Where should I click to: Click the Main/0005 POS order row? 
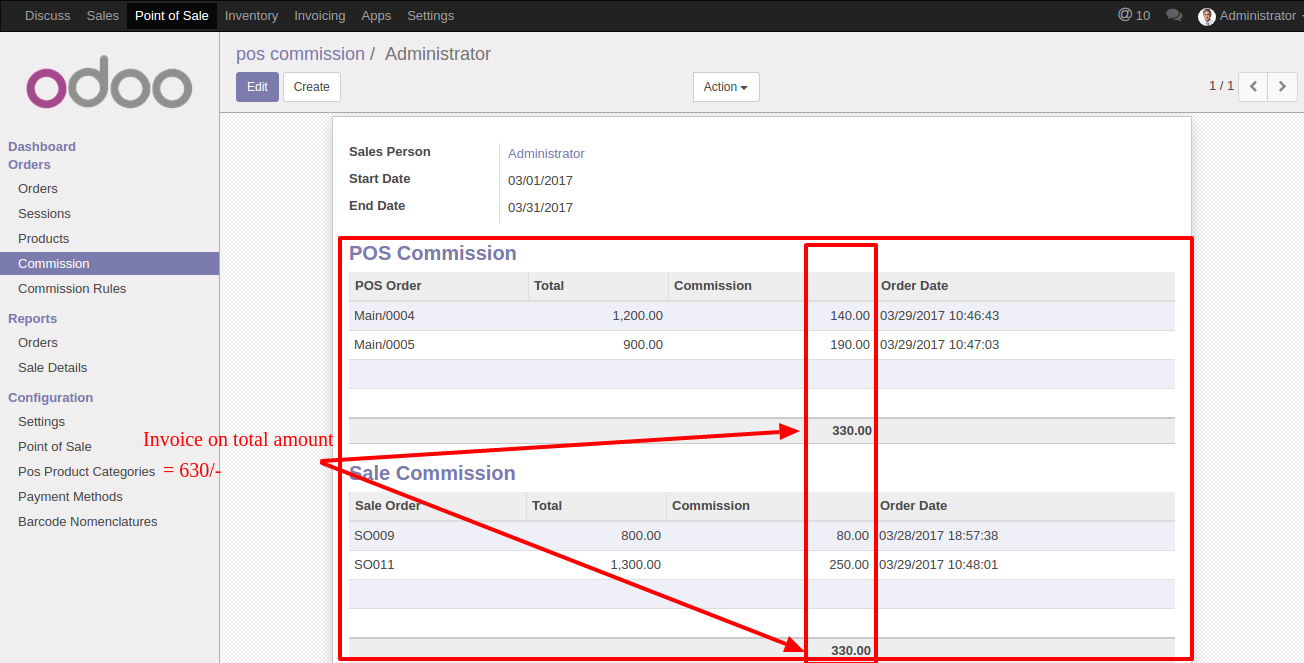(x=762, y=345)
